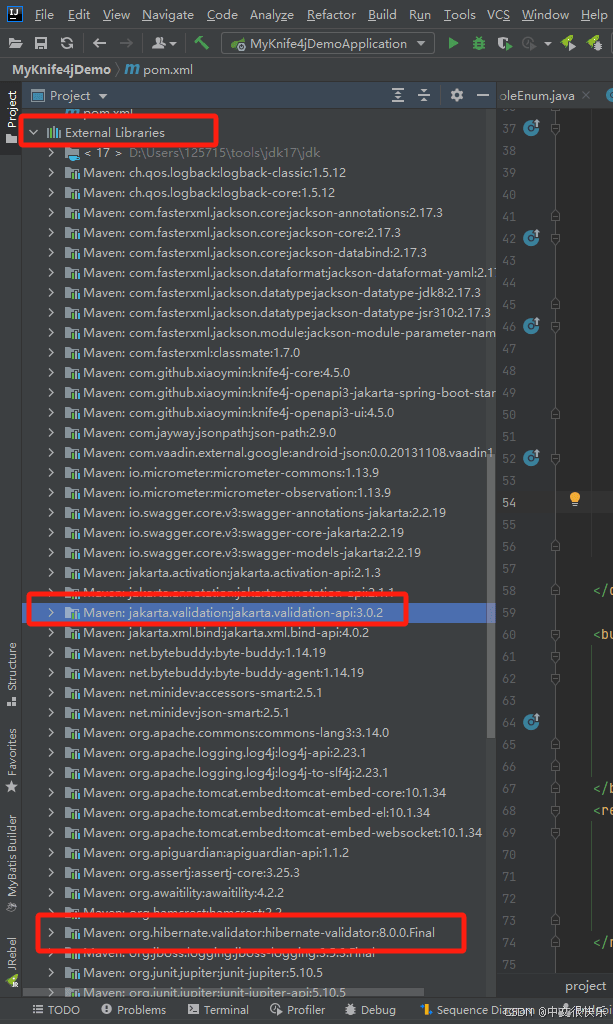Open the MyKnife4jDemoApplication run configuration dropdown
The image size is (613, 1024).
pos(328,44)
